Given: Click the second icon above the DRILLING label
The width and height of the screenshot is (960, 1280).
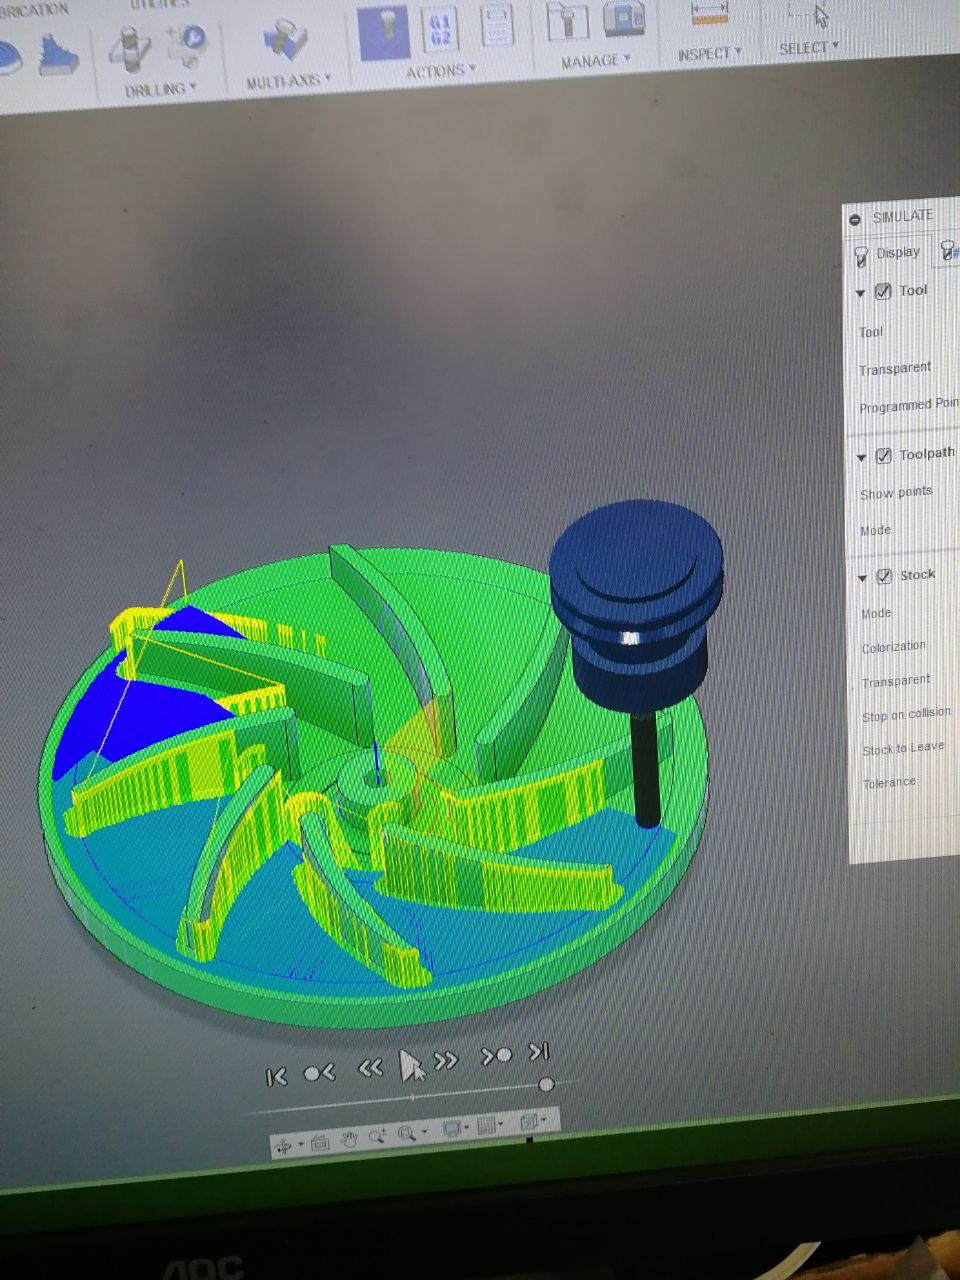Looking at the screenshot, I should coord(186,45).
